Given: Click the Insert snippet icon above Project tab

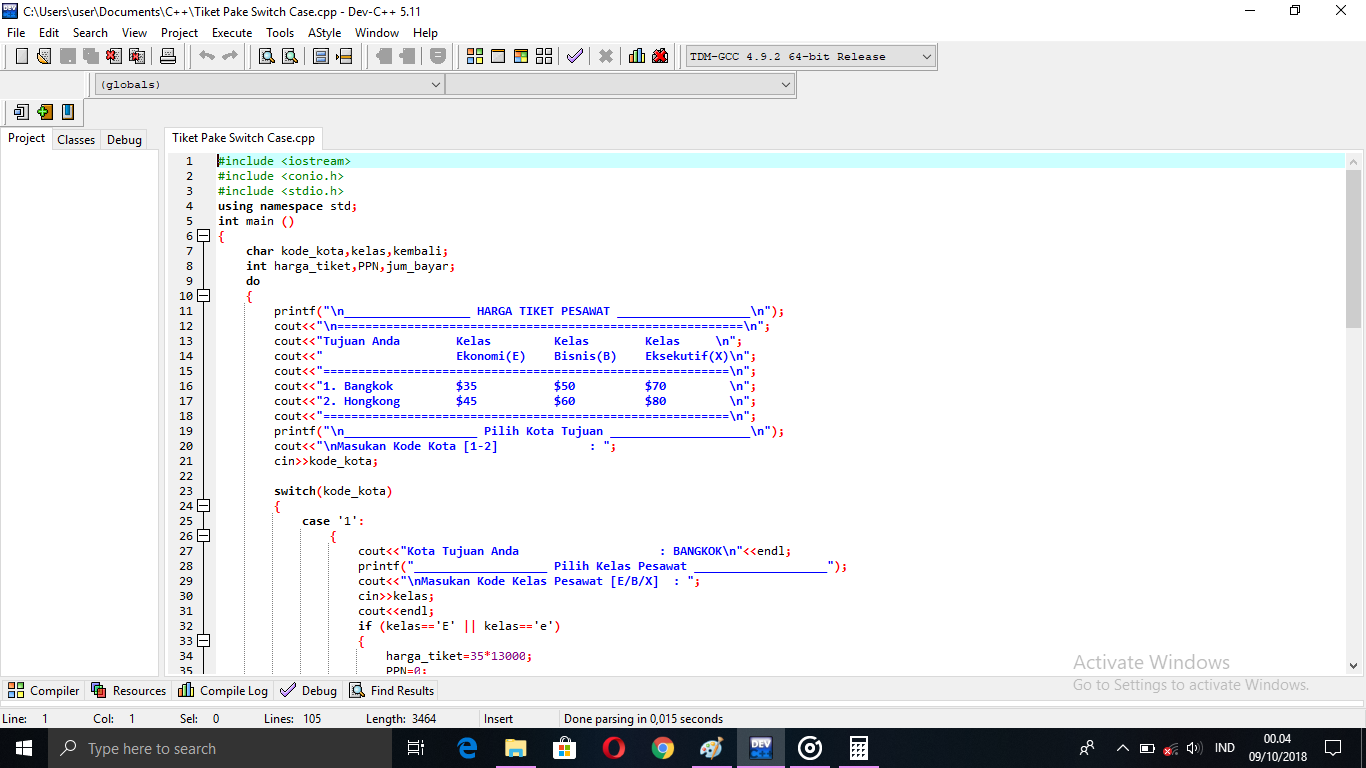Looking at the screenshot, I should pos(21,112).
